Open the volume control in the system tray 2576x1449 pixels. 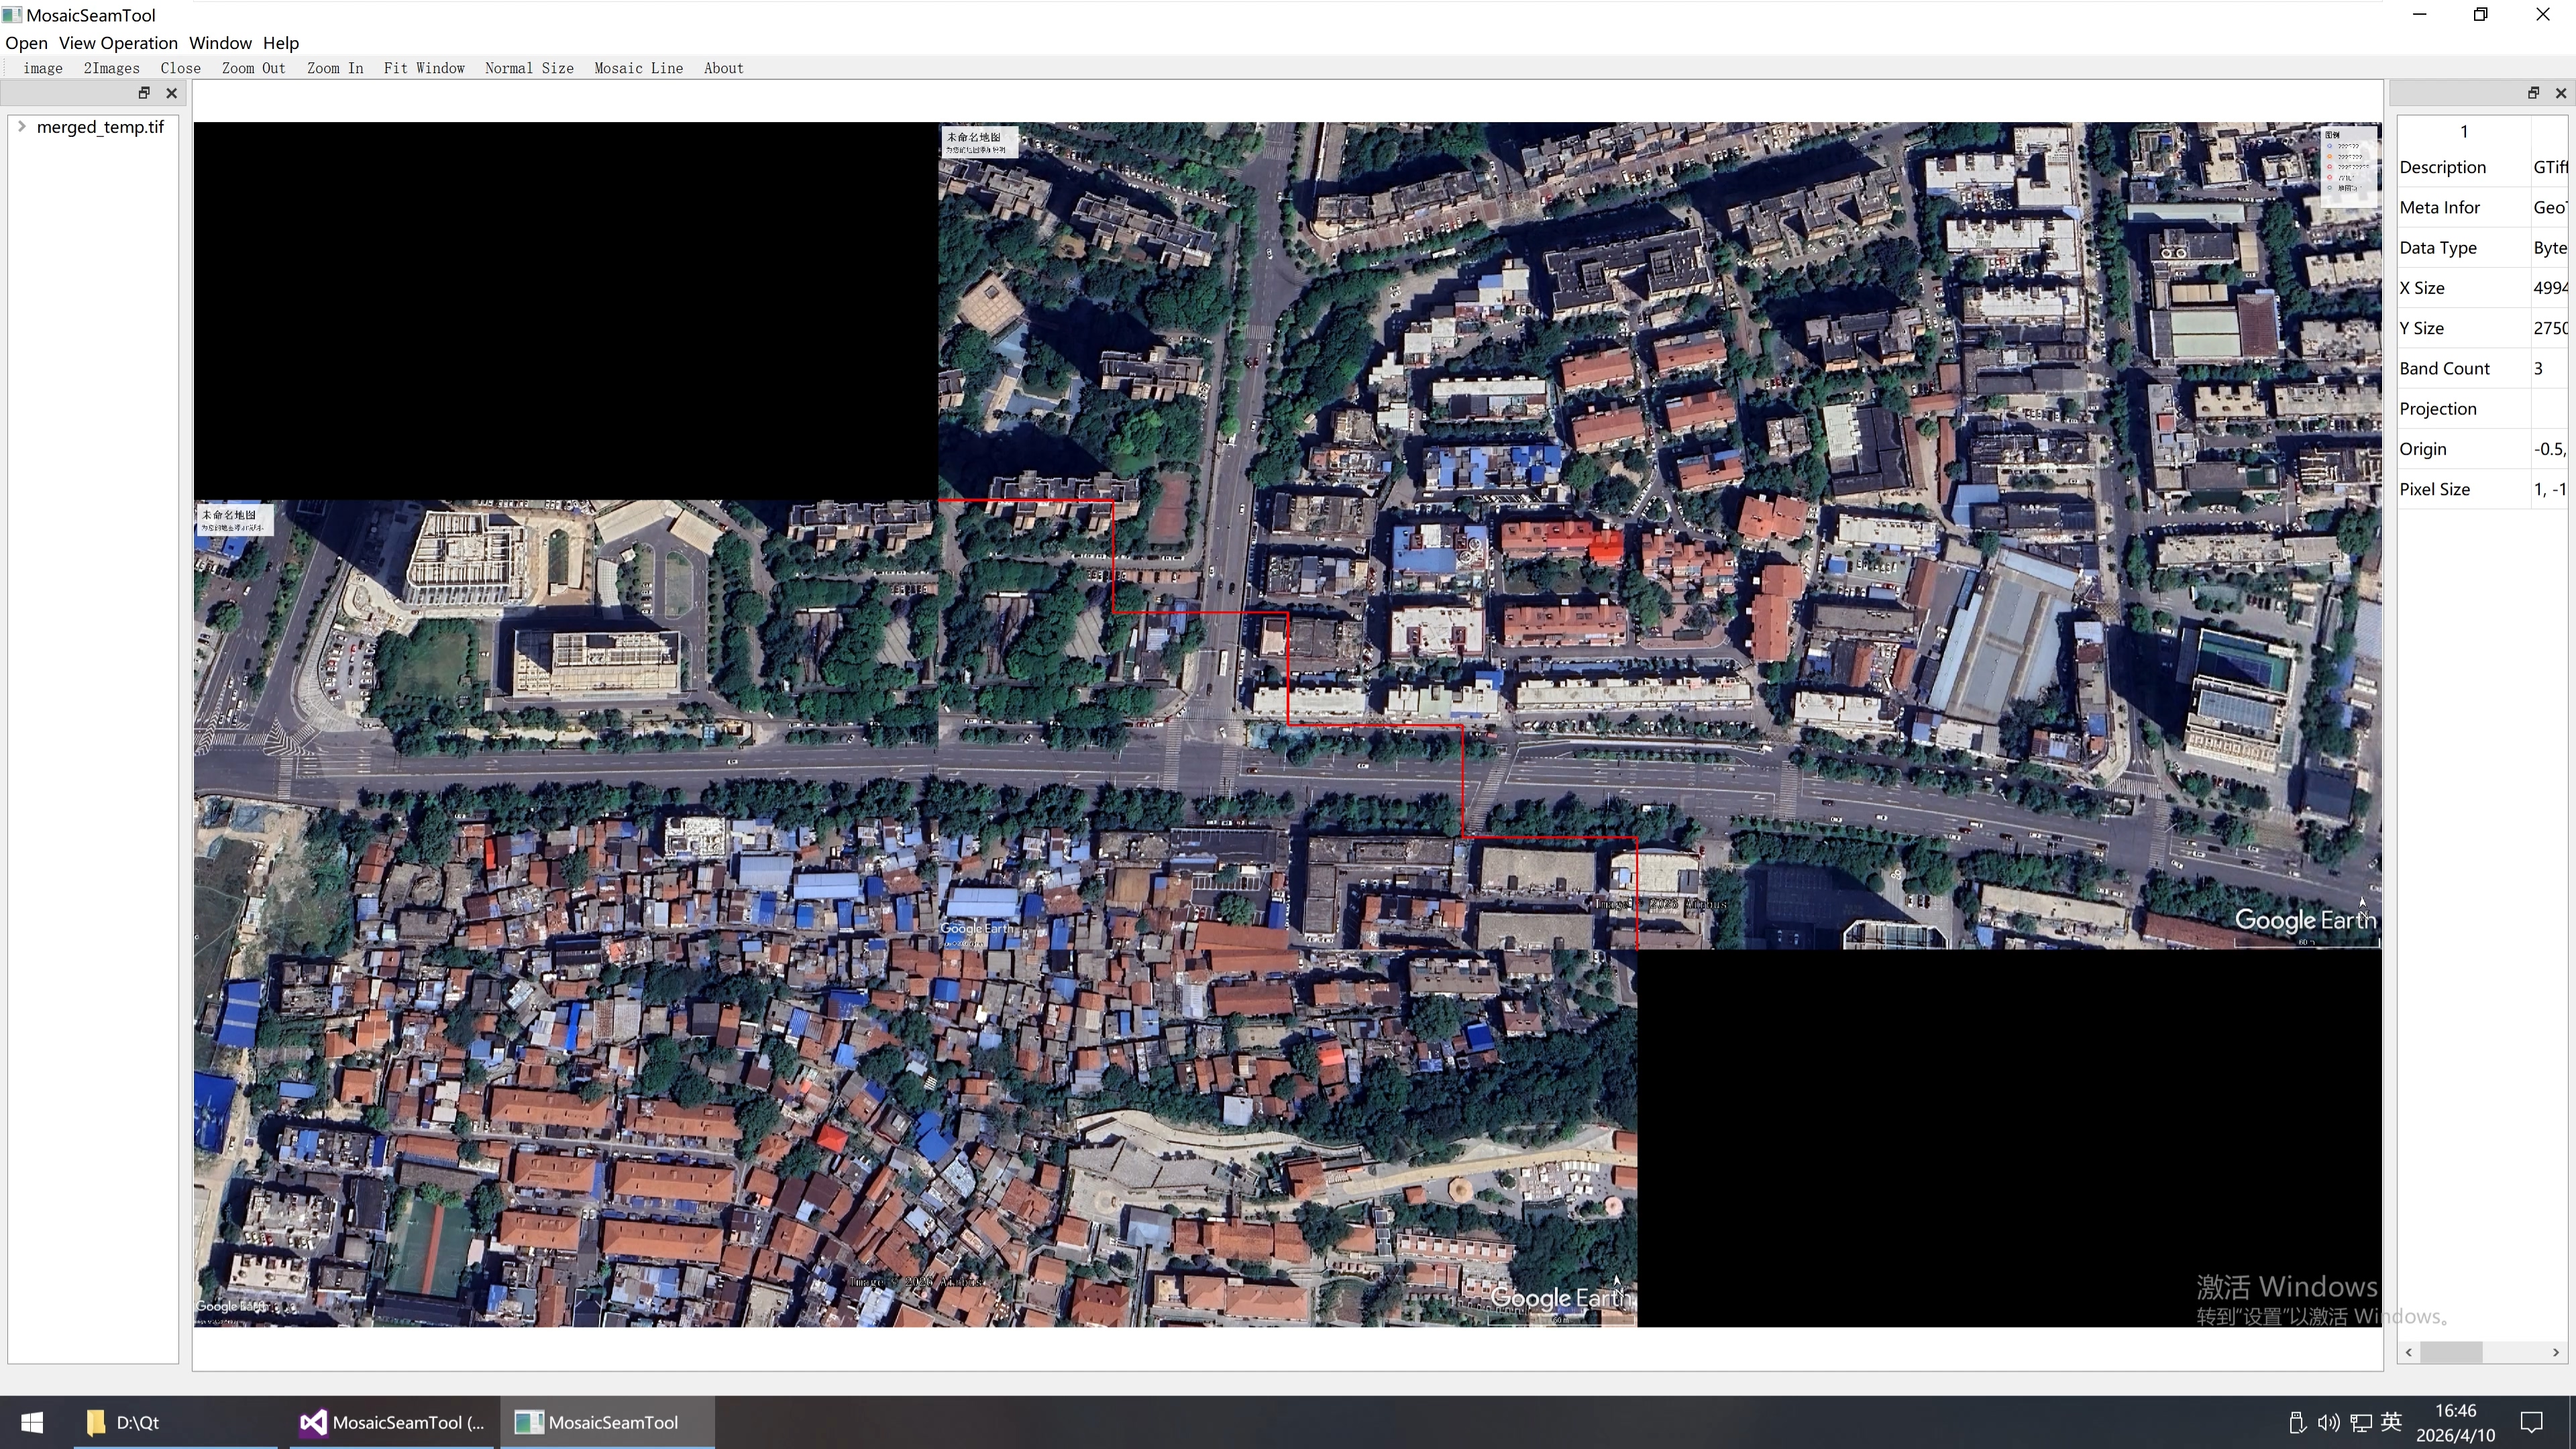pos(2328,1422)
